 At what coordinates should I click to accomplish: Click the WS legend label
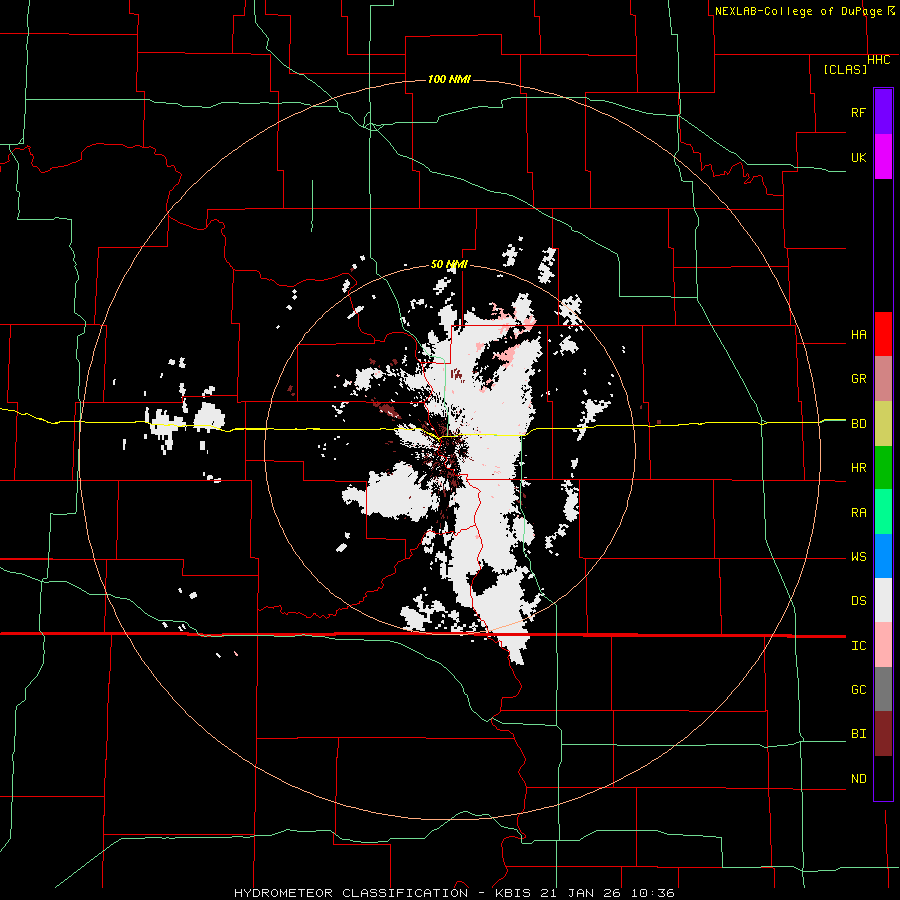tap(858, 557)
